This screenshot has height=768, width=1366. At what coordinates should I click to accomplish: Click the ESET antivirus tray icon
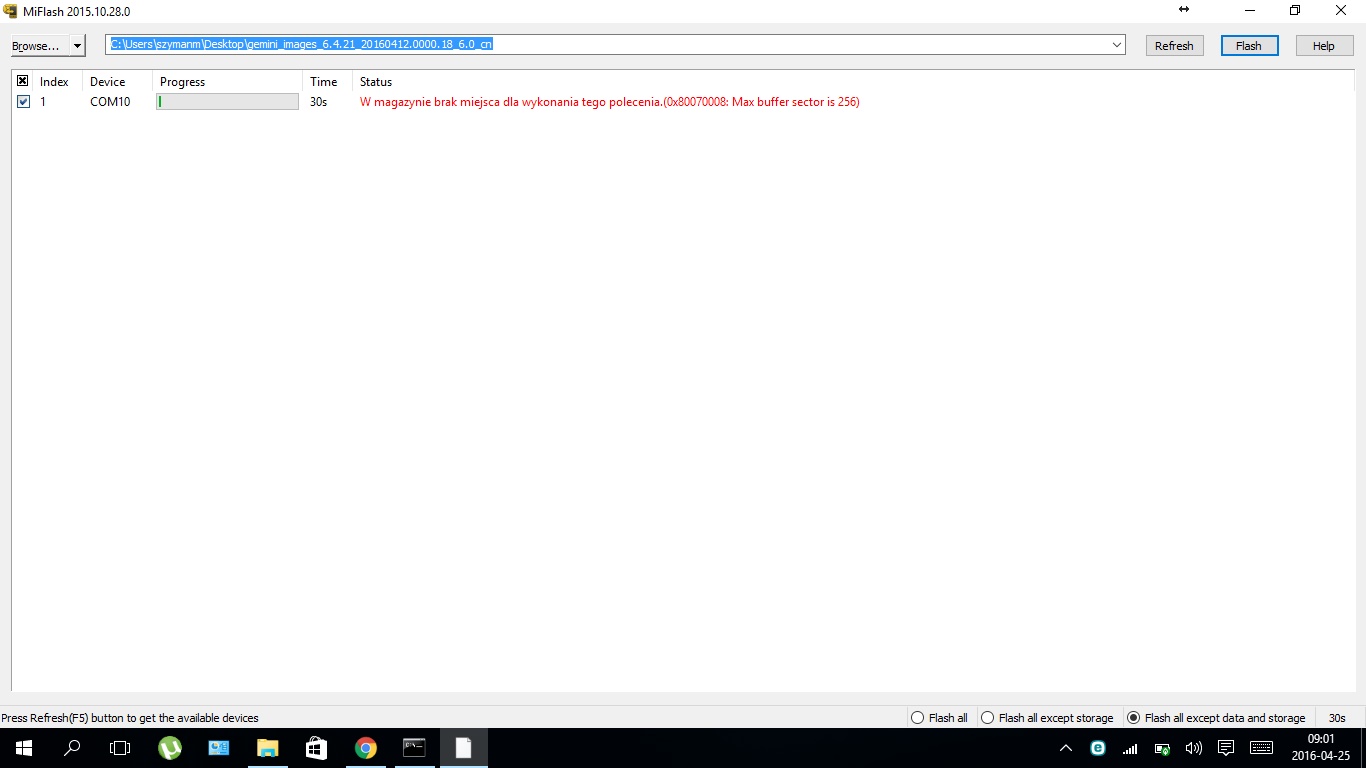point(1098,748)
